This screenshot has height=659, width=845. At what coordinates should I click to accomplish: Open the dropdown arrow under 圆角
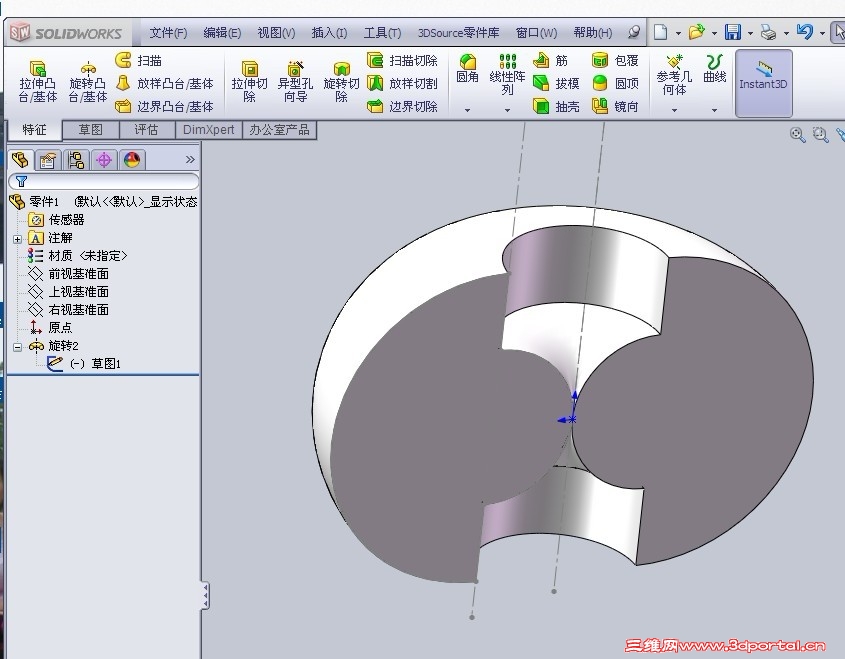[x=467, y=110]
